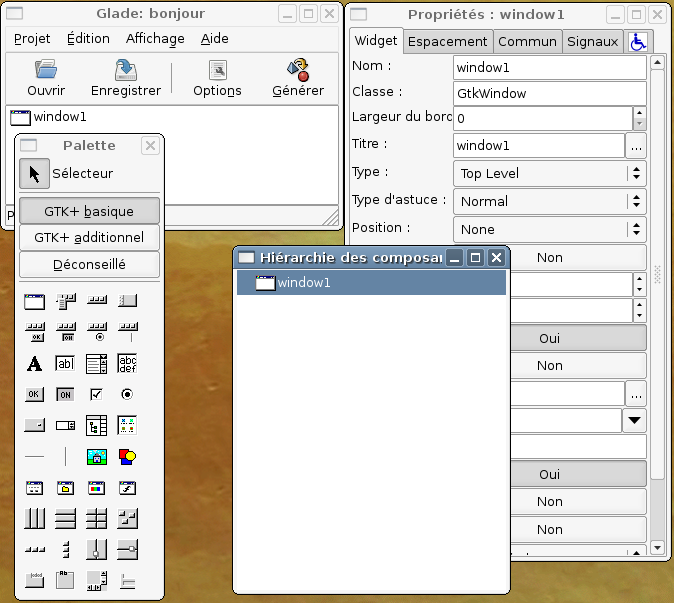Click the ellipsis button beside Titre field

coord(636,145)
